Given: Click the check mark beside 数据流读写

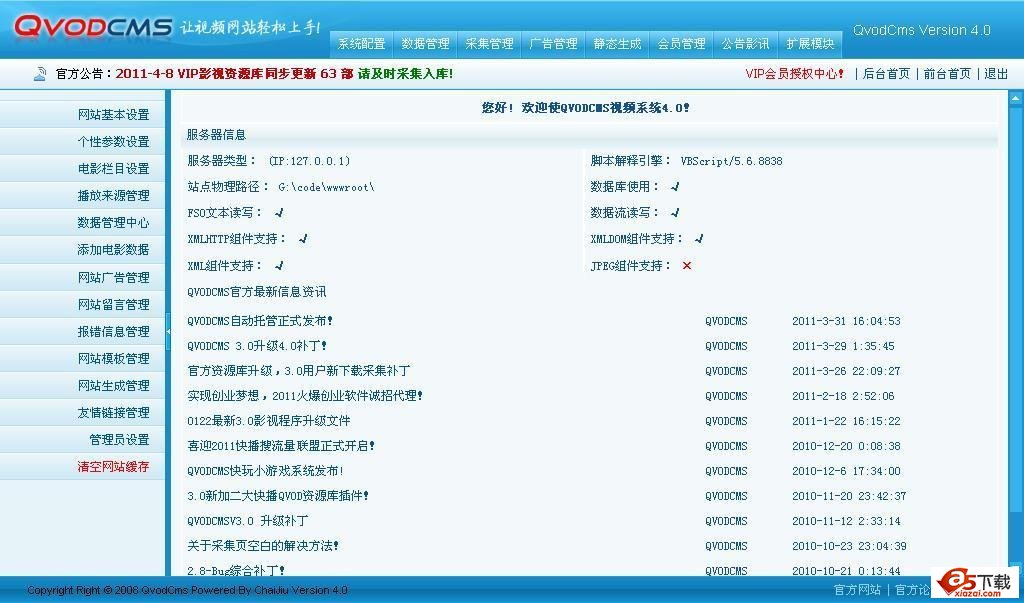Looking at the screenshot, I should [675, 212].
